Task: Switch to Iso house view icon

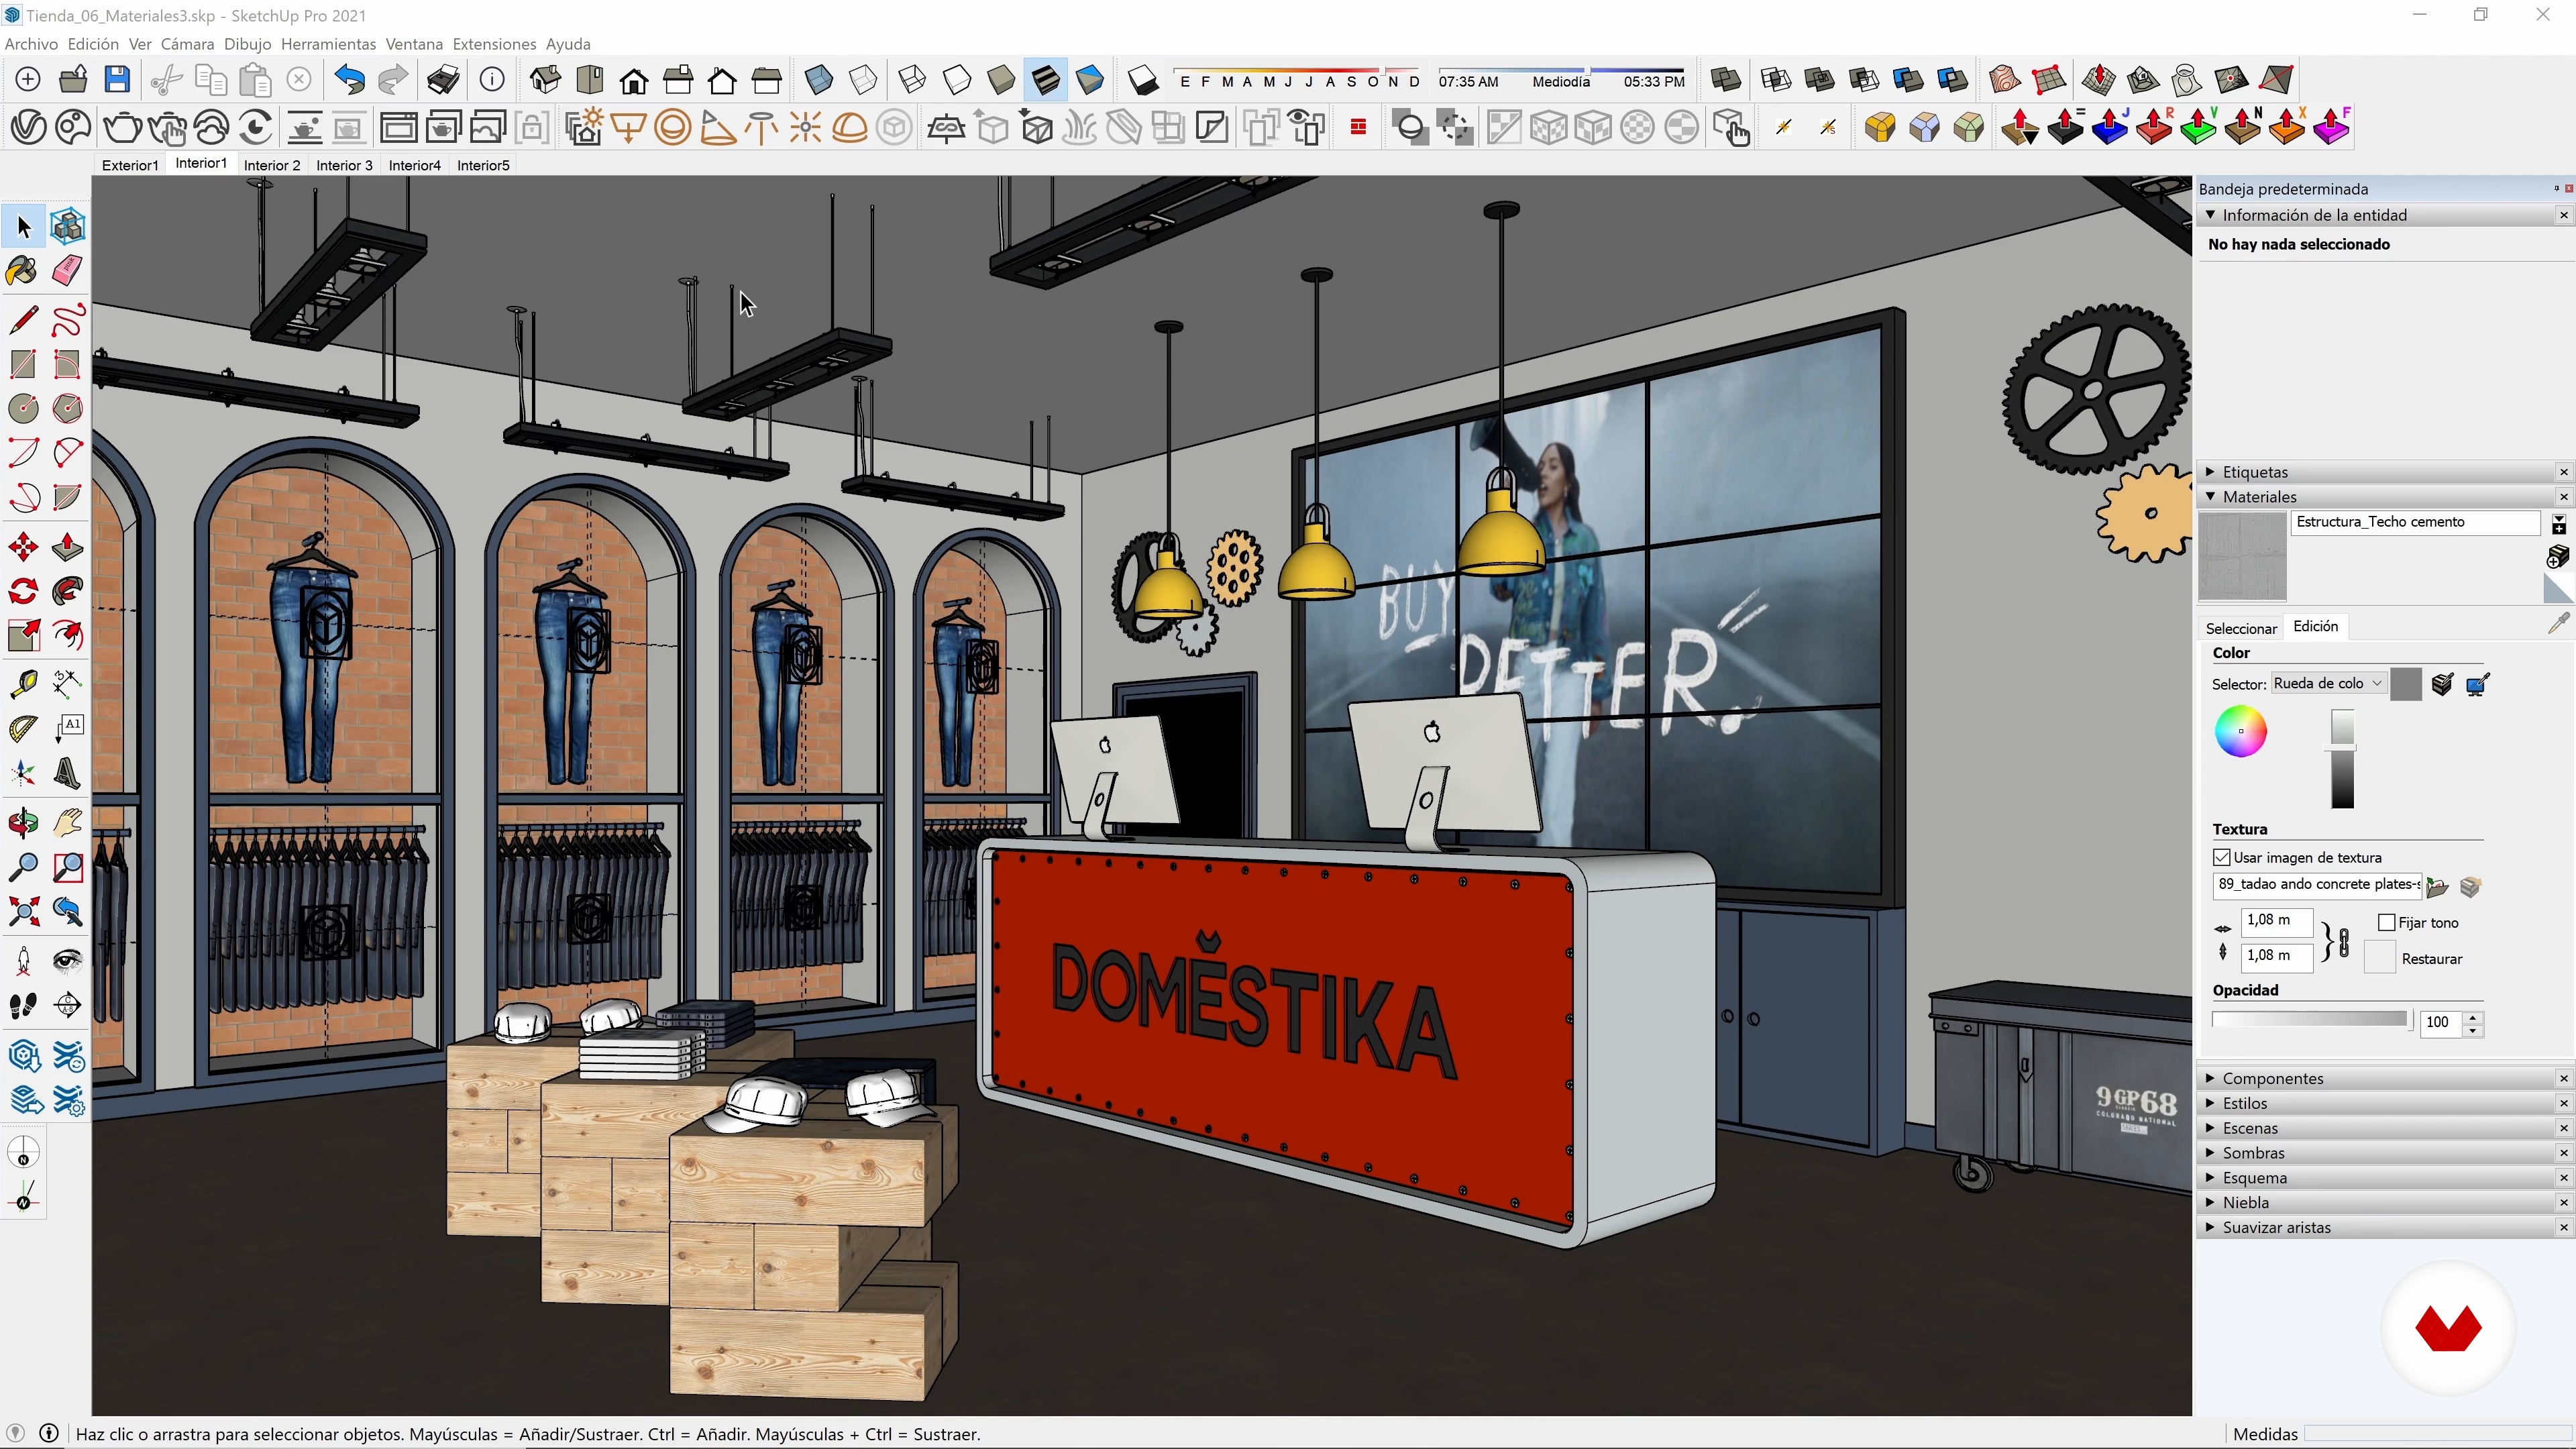Action: [x=545, y=79]
